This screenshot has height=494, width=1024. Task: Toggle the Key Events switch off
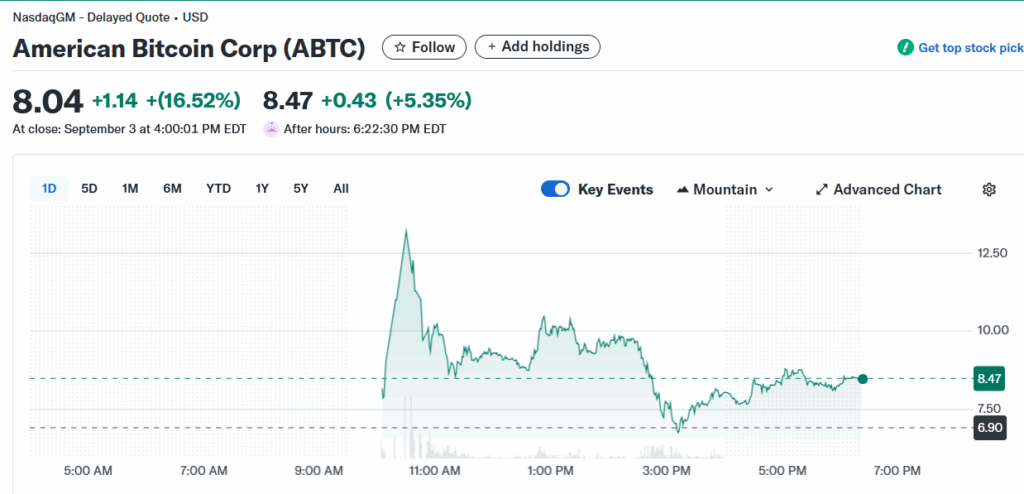(555, 189)
